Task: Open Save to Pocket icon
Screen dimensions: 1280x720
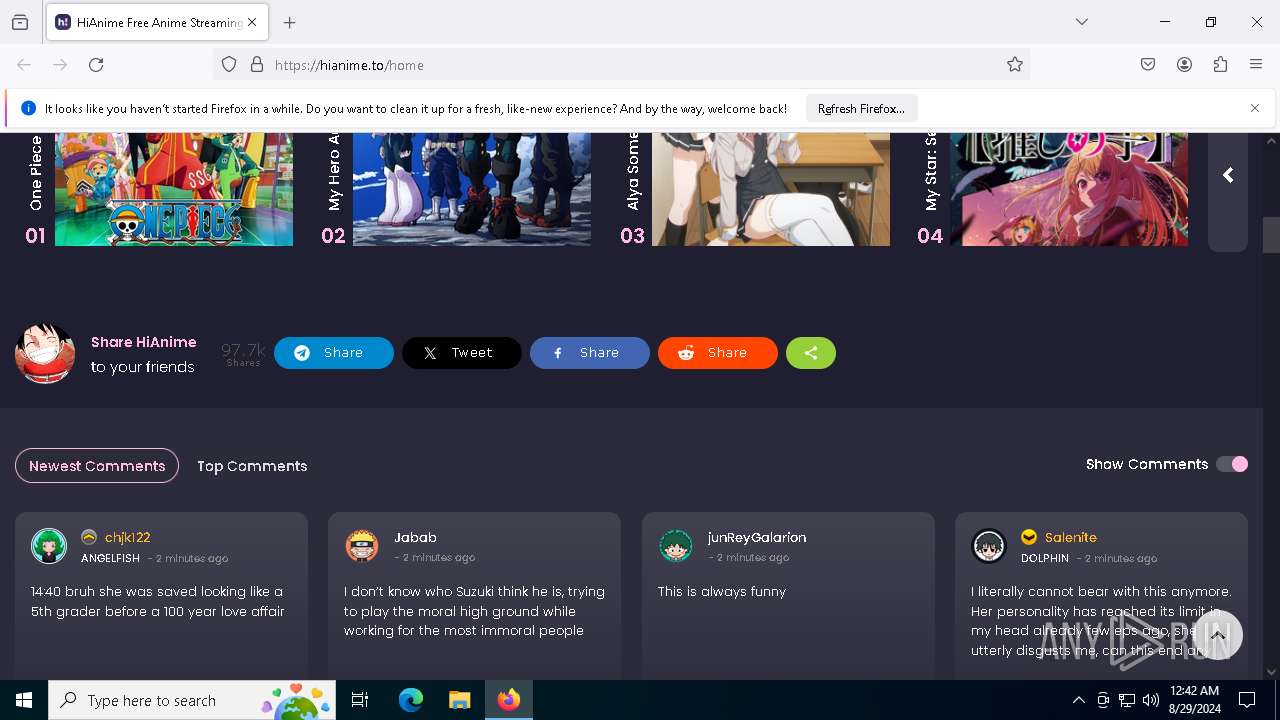Action: 1148,65
